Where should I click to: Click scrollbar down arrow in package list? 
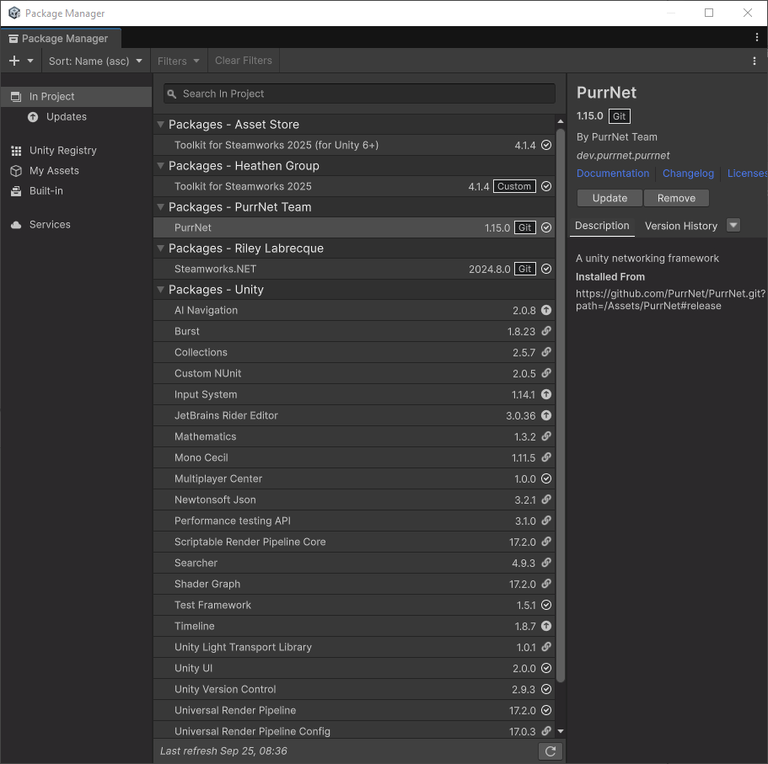tap(561, 731)
